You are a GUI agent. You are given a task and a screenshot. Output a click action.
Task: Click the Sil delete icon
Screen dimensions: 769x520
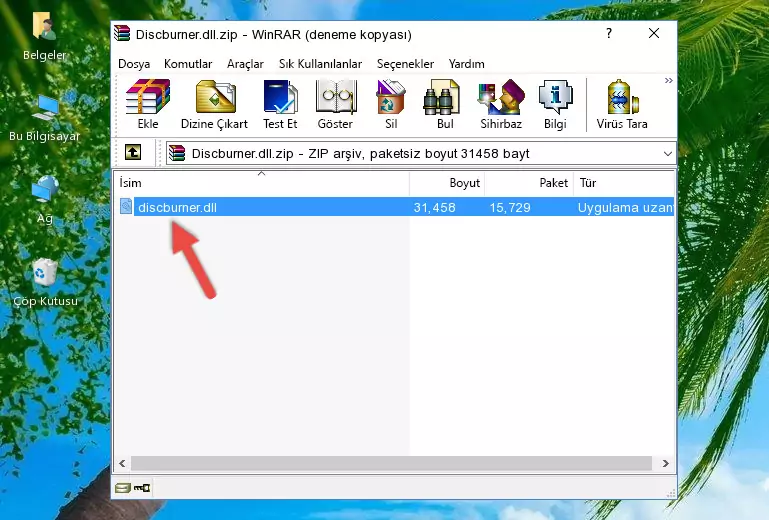(x=391, y=104)
